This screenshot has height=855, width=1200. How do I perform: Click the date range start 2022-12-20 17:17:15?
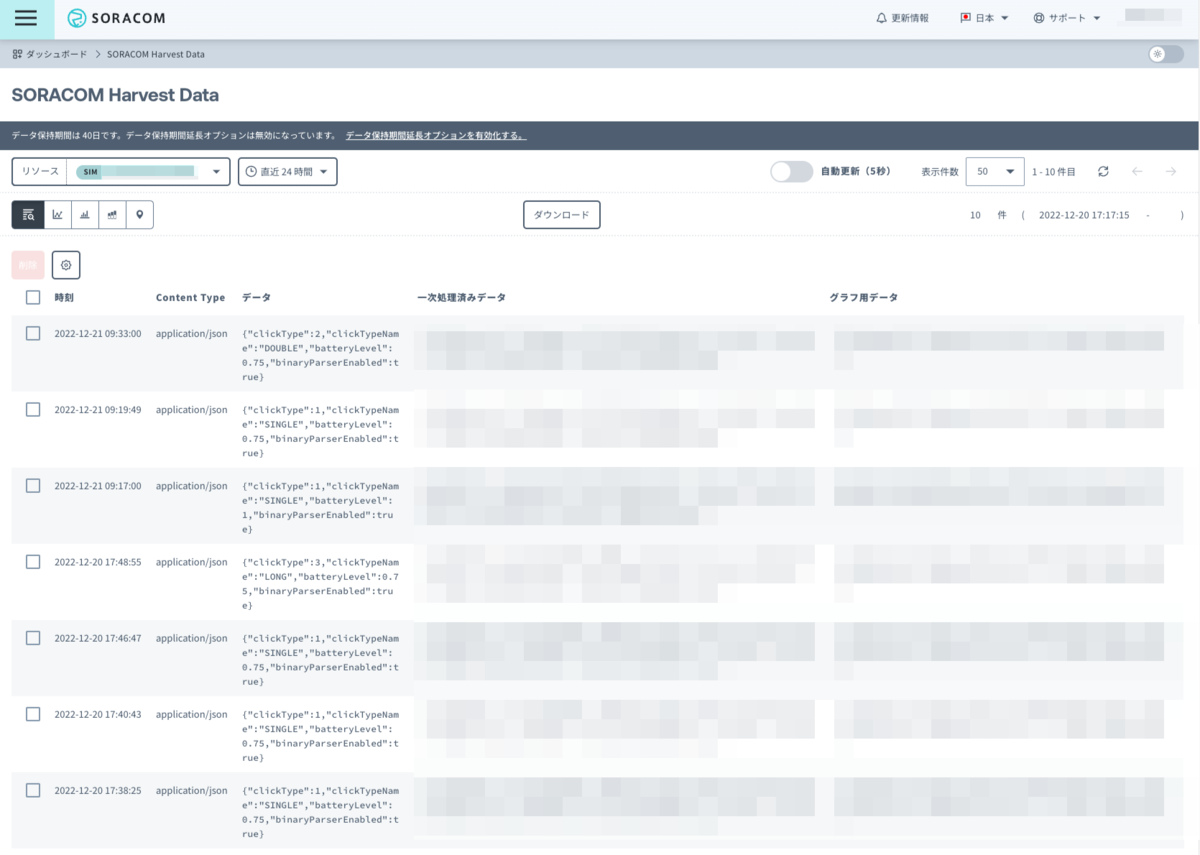(x=1084, y=215)
